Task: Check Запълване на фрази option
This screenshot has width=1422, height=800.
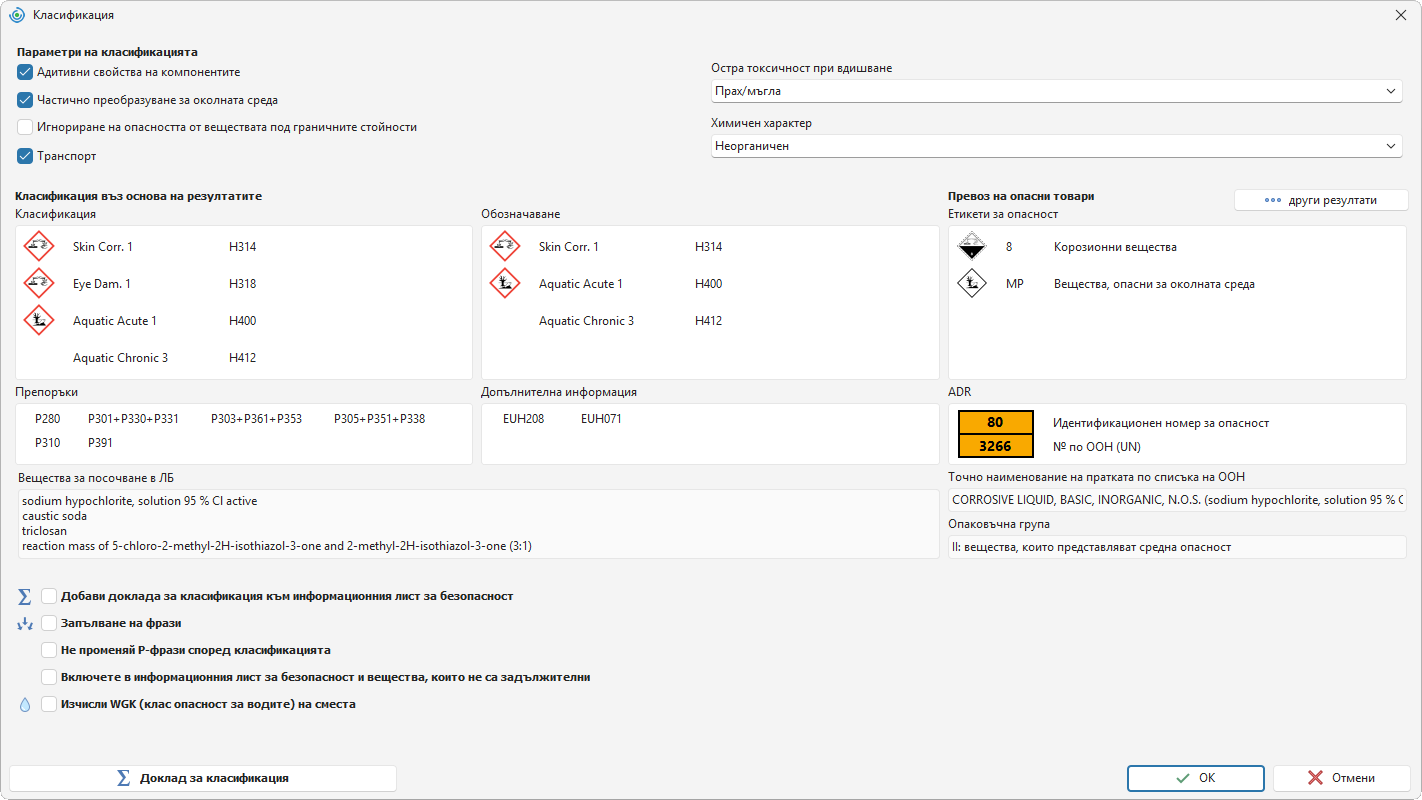Action: pos(49,623)
